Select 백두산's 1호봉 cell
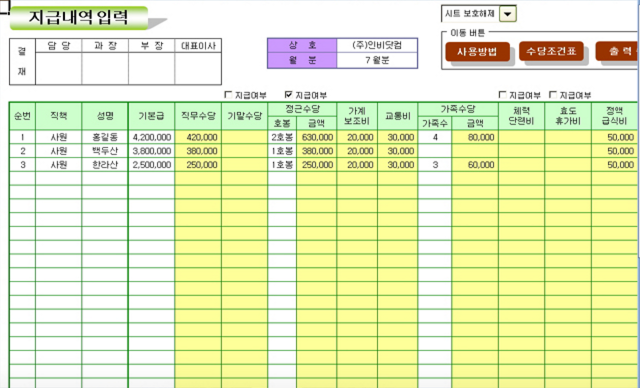This screenshot has width=640, height=388. coord(282,151)
